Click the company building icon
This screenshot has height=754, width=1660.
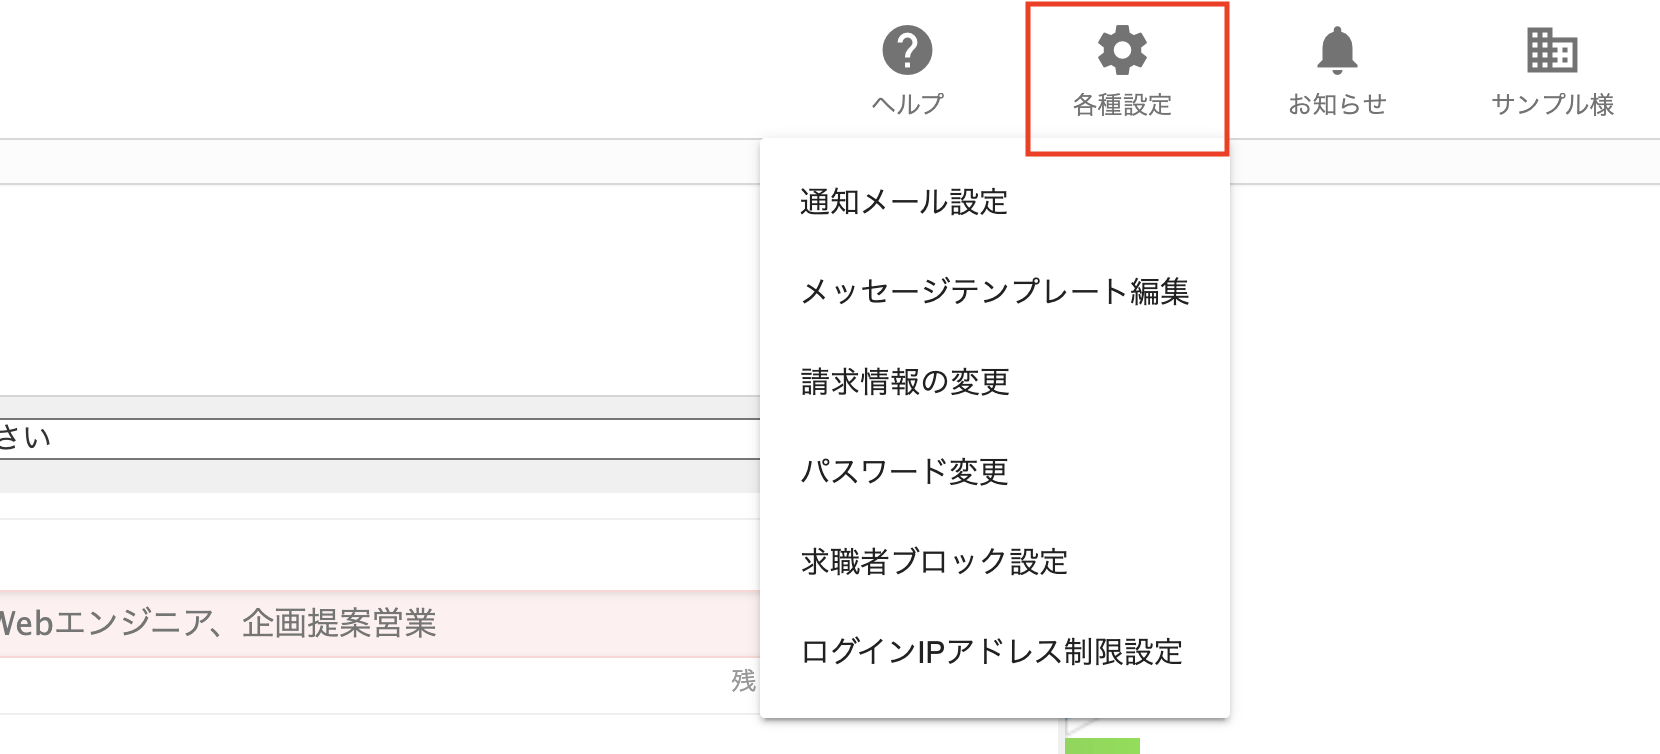(x=1552, y=50)
